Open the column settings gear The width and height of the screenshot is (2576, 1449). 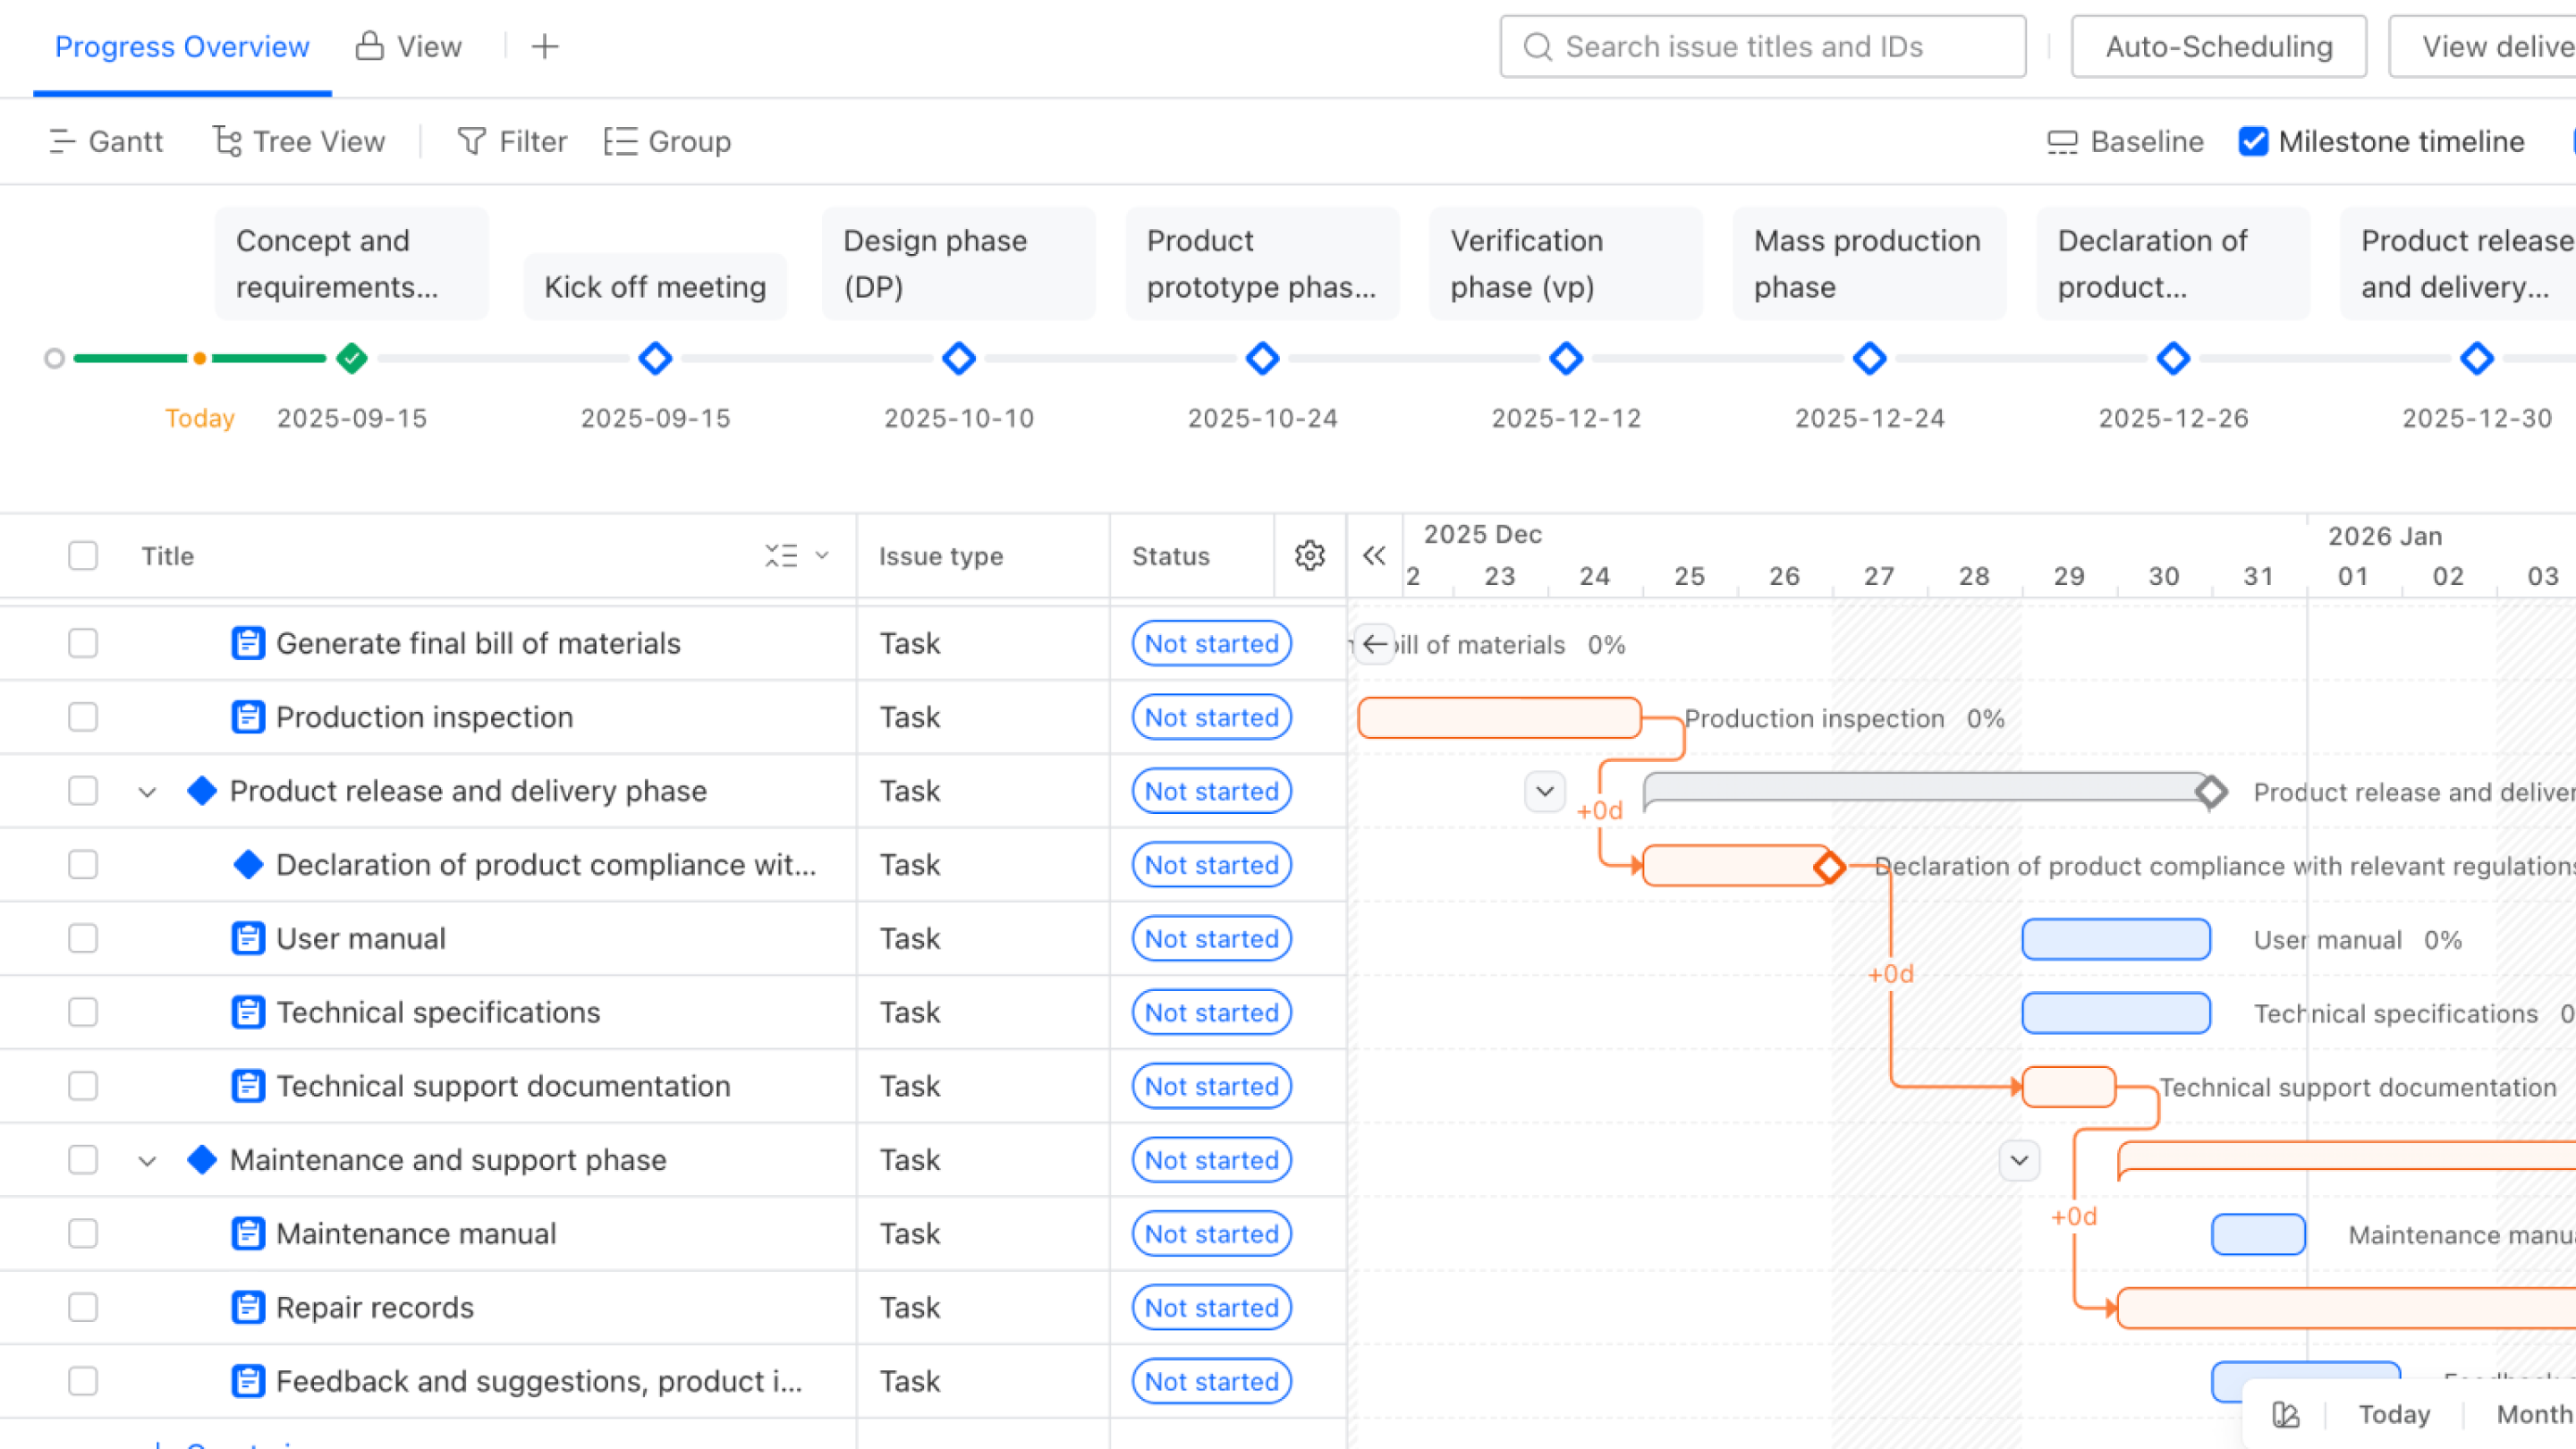(1309, 556)
